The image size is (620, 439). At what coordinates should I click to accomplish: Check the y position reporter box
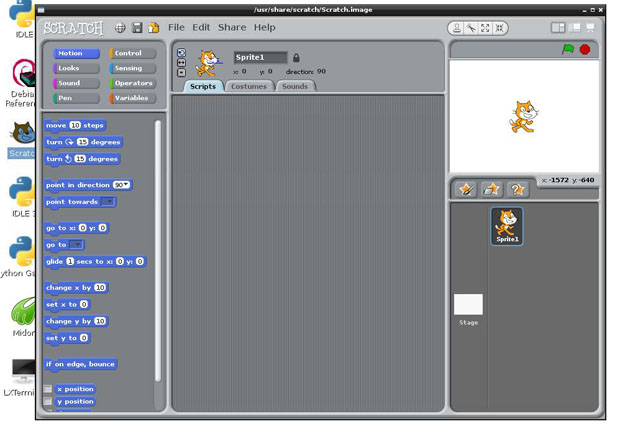[48, 401]
